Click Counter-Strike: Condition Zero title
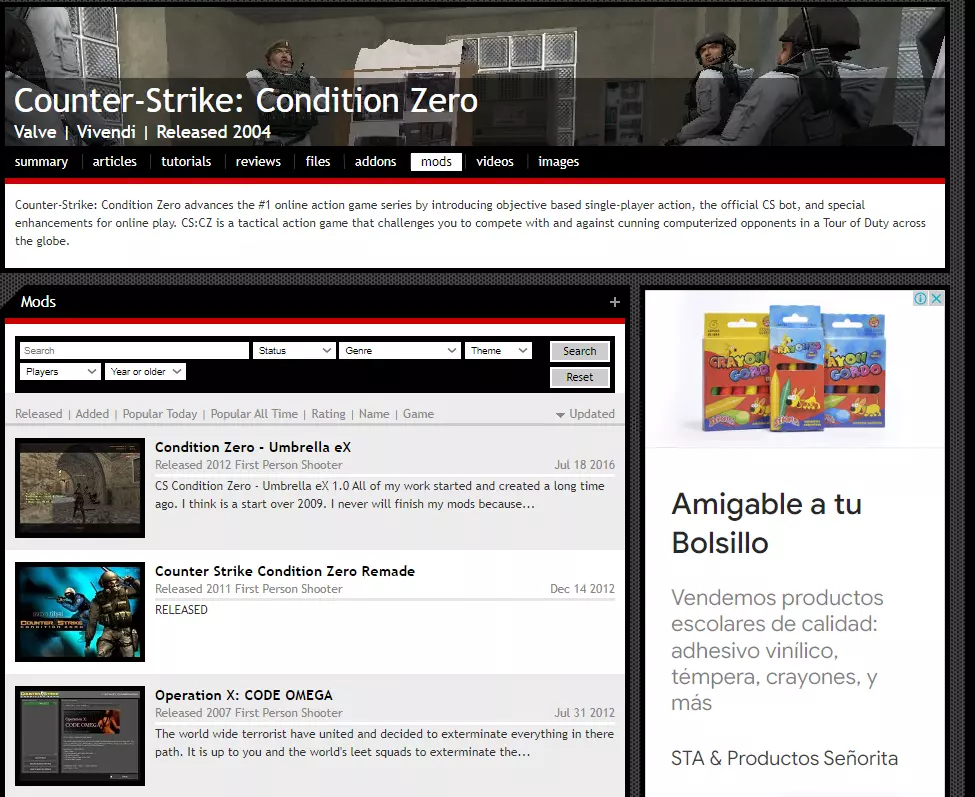The width and height of the screenshot is (975, 797). coord(246,101)
